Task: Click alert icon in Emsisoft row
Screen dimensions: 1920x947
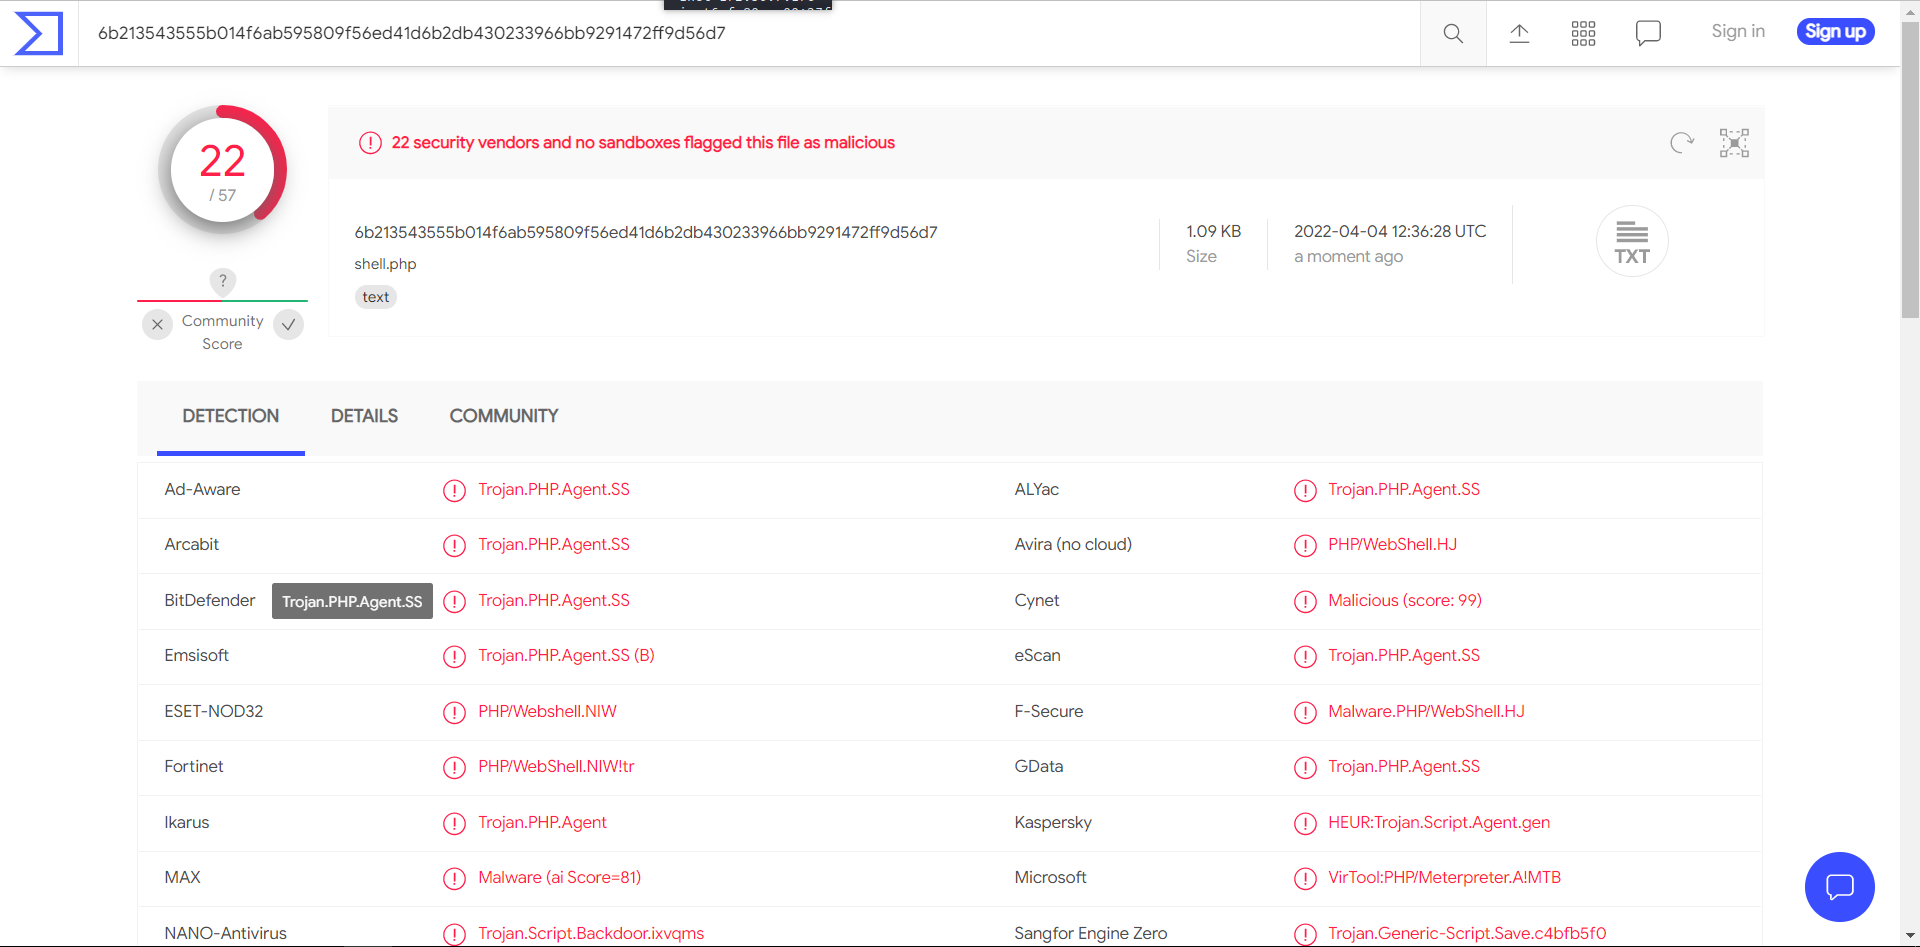Action: click(454, 656)
